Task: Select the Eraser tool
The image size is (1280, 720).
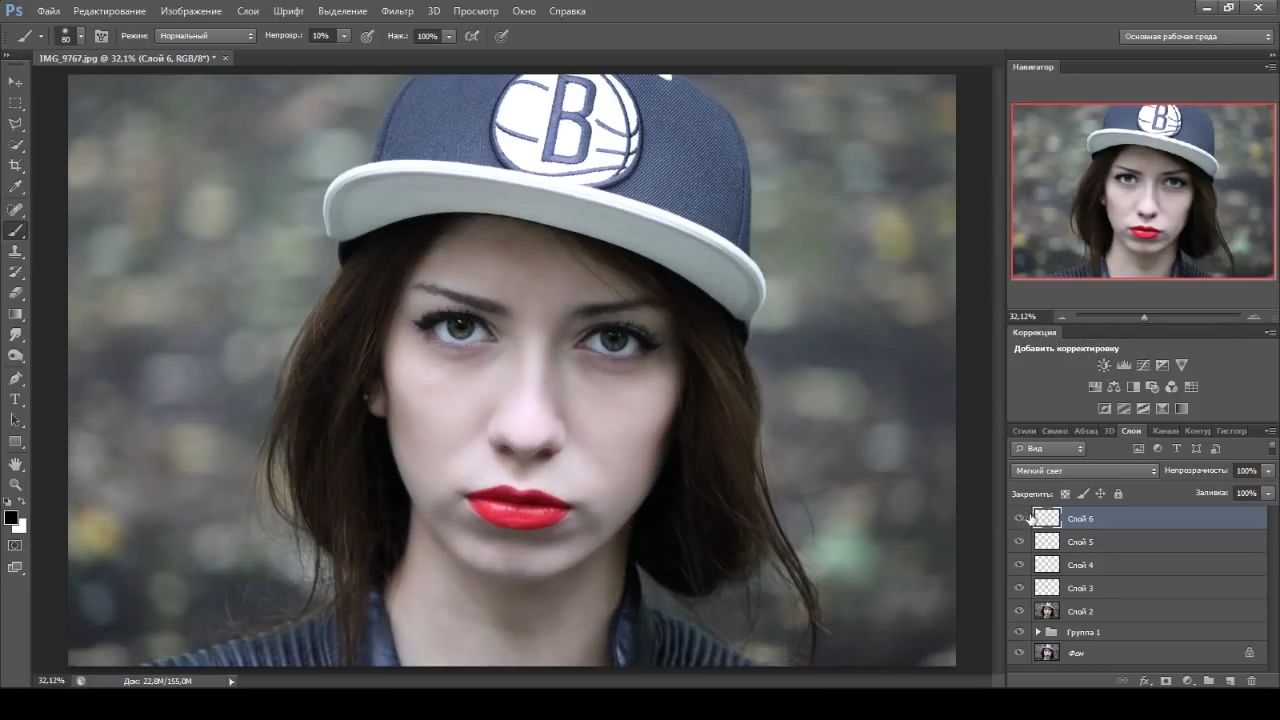Action: point(16,293)
